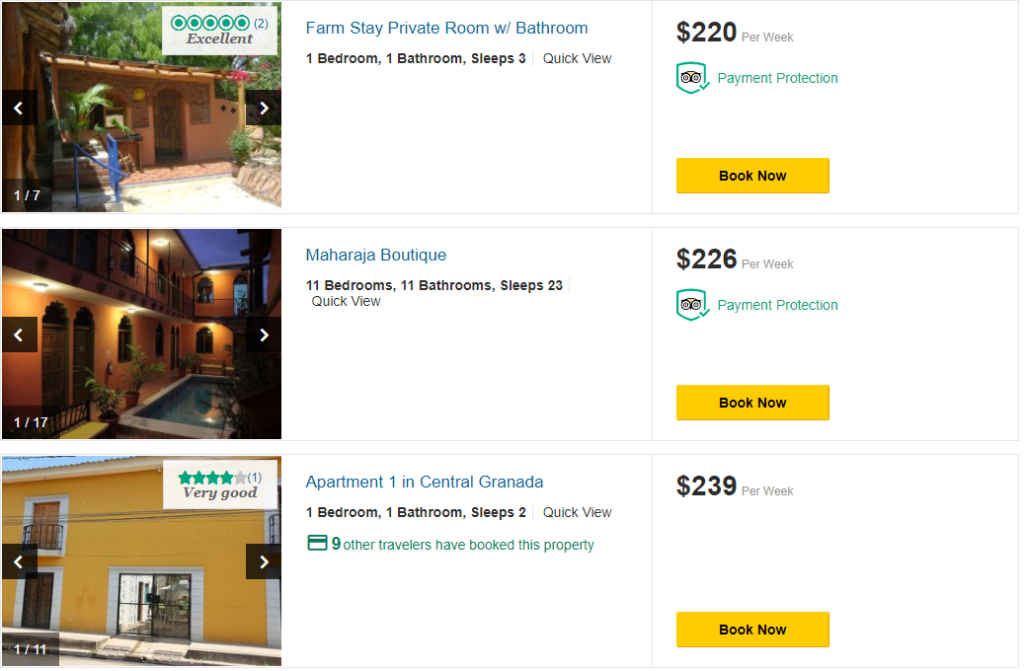Open the Maharaja Boutique listing title
Screen dimensions: 1024x671
tap(376, 255)
